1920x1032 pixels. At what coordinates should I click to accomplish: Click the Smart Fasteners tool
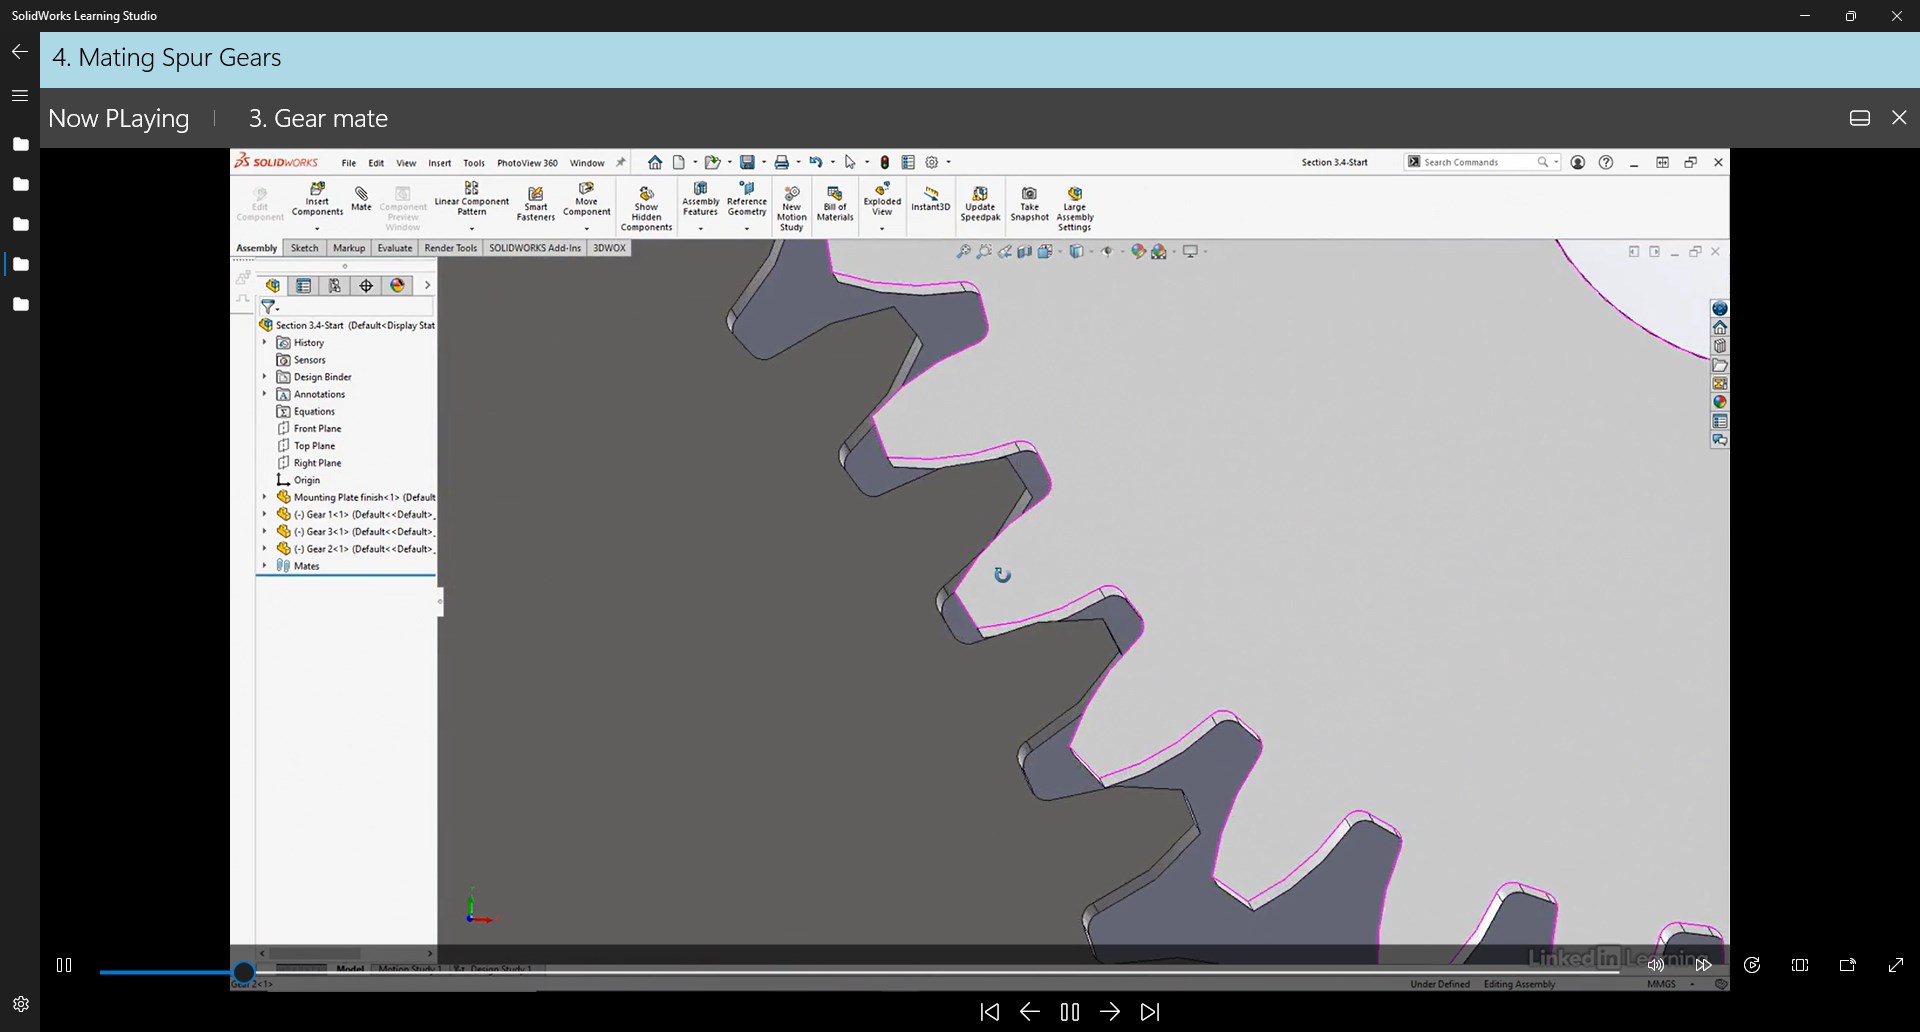tap(535, 200)
